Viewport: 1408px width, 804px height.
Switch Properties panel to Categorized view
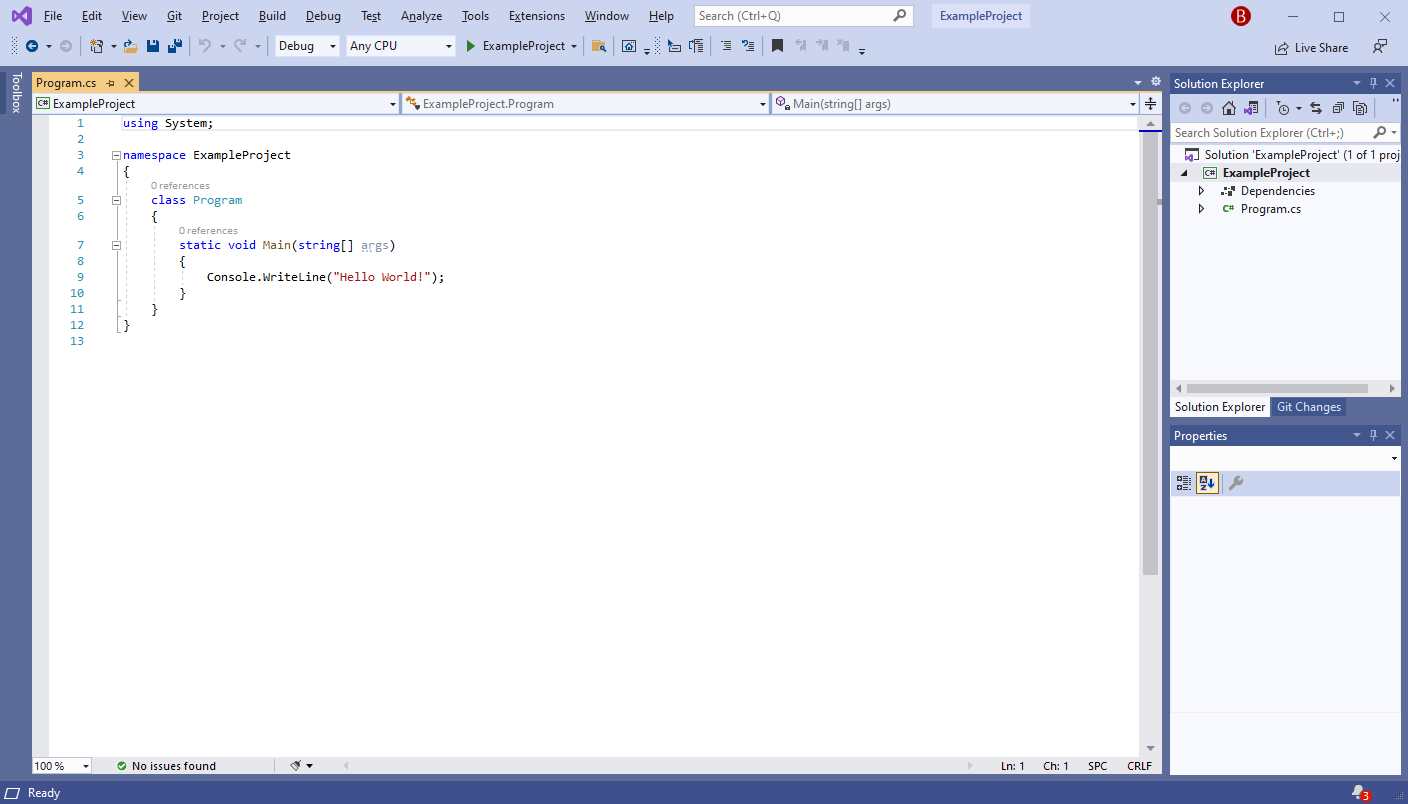click(x=1182, y=483)
